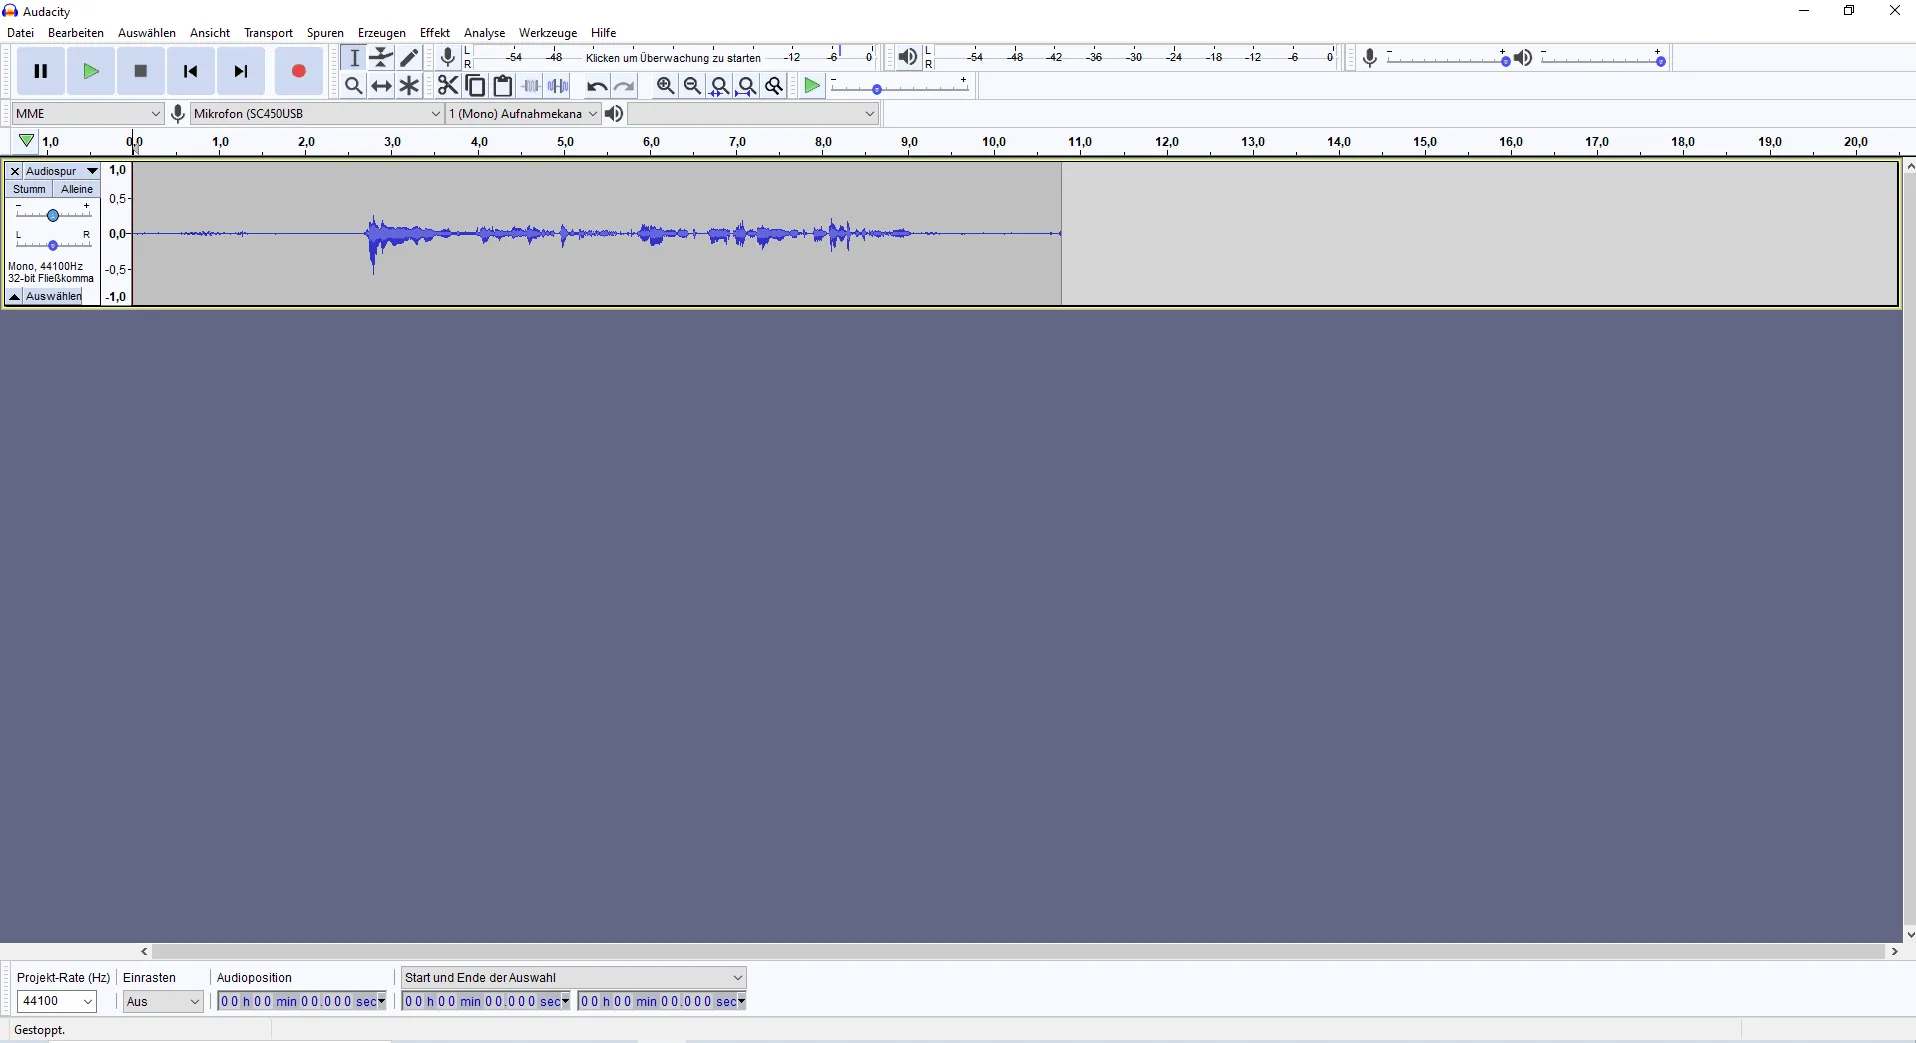Toggle Alleine solo on the audio track
Screen dimensions: 1916x1043
click(x=77, y=189)
